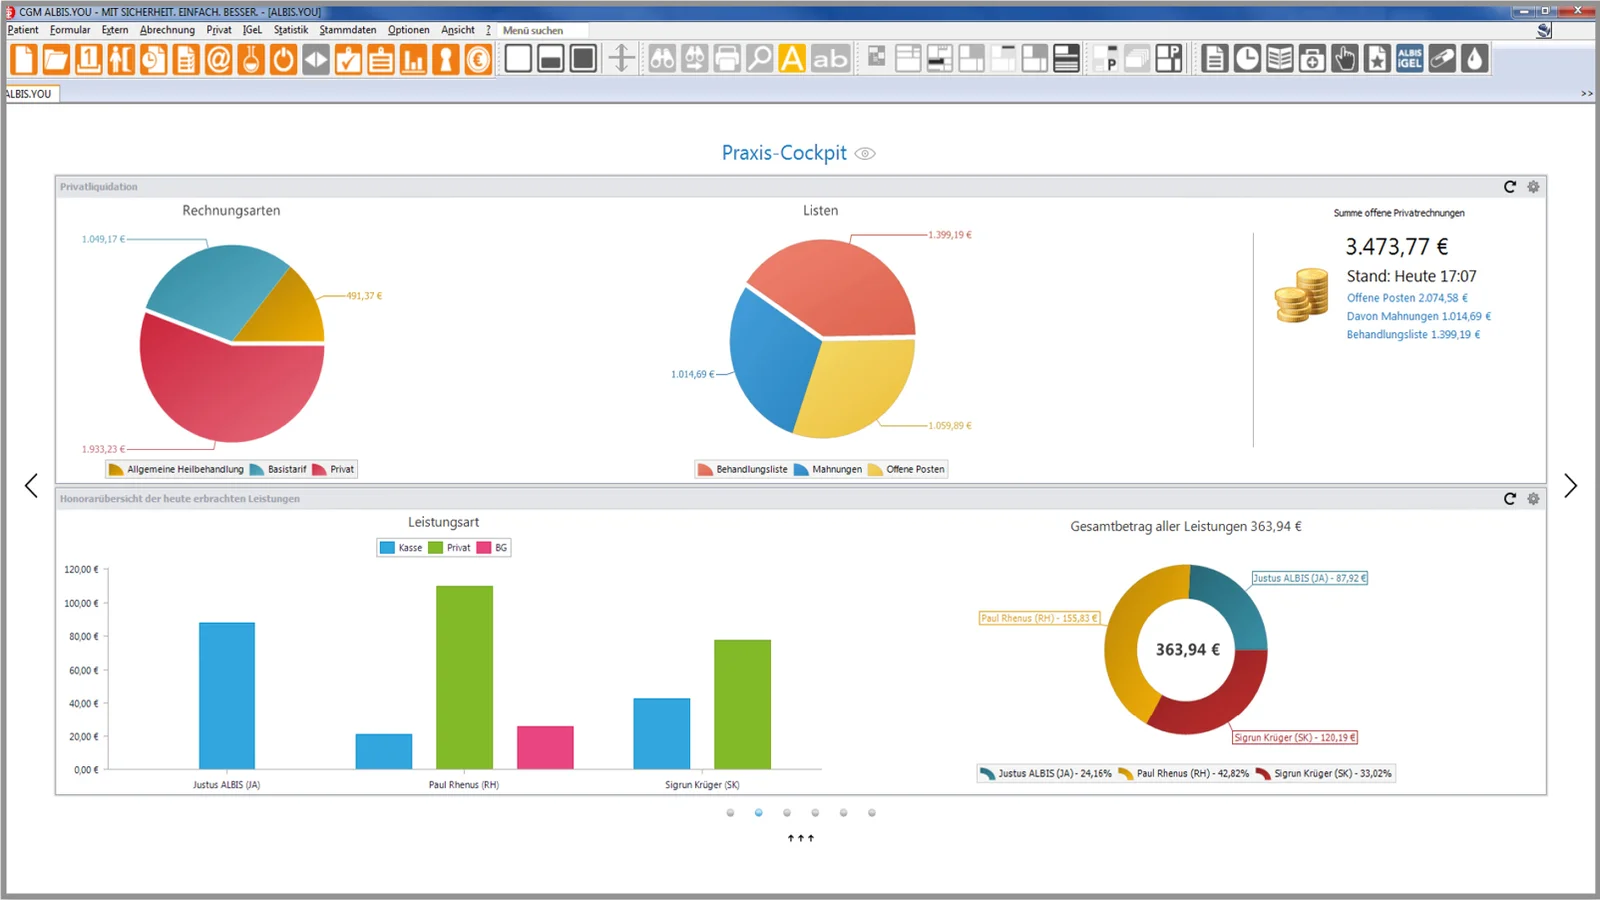Click the orange keyhole icon
1600x900 pixels.
tap(445, 59)
